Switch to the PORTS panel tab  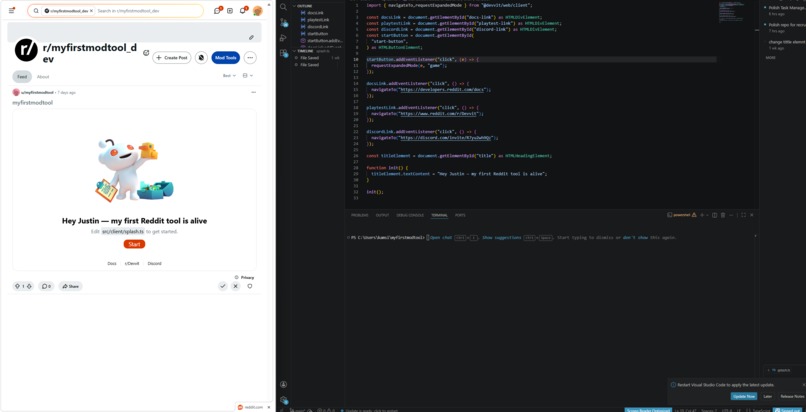(460, 215)
